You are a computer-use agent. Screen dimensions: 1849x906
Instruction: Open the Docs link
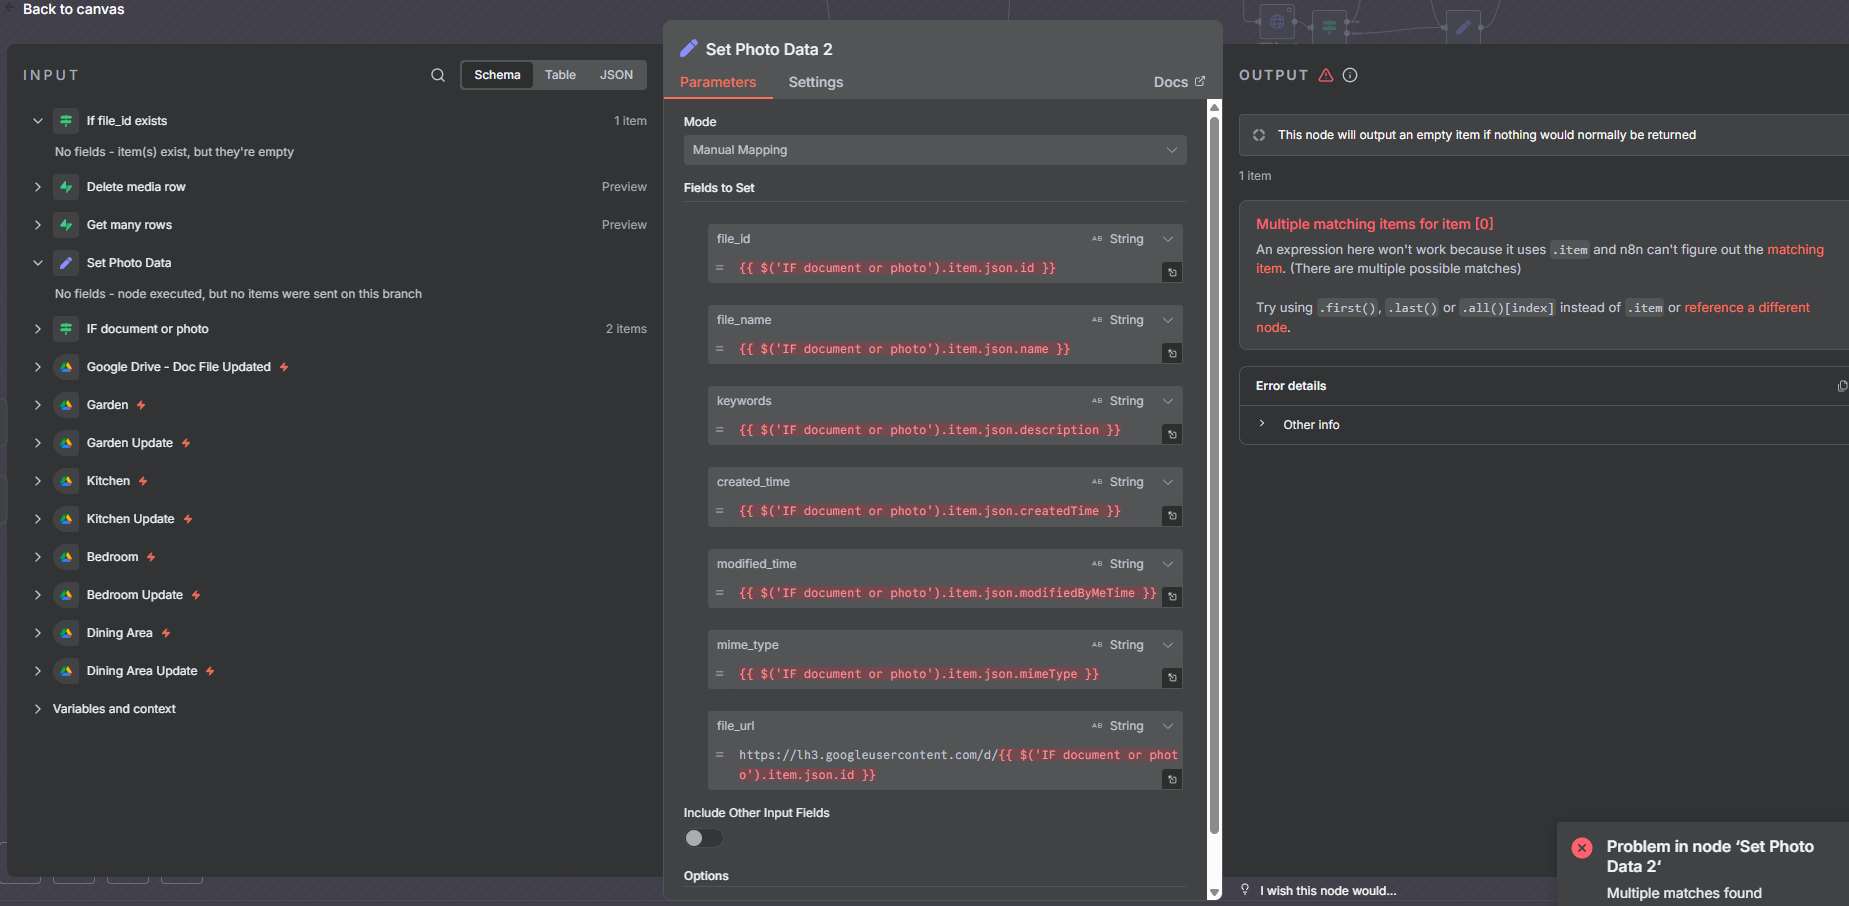1178,82
